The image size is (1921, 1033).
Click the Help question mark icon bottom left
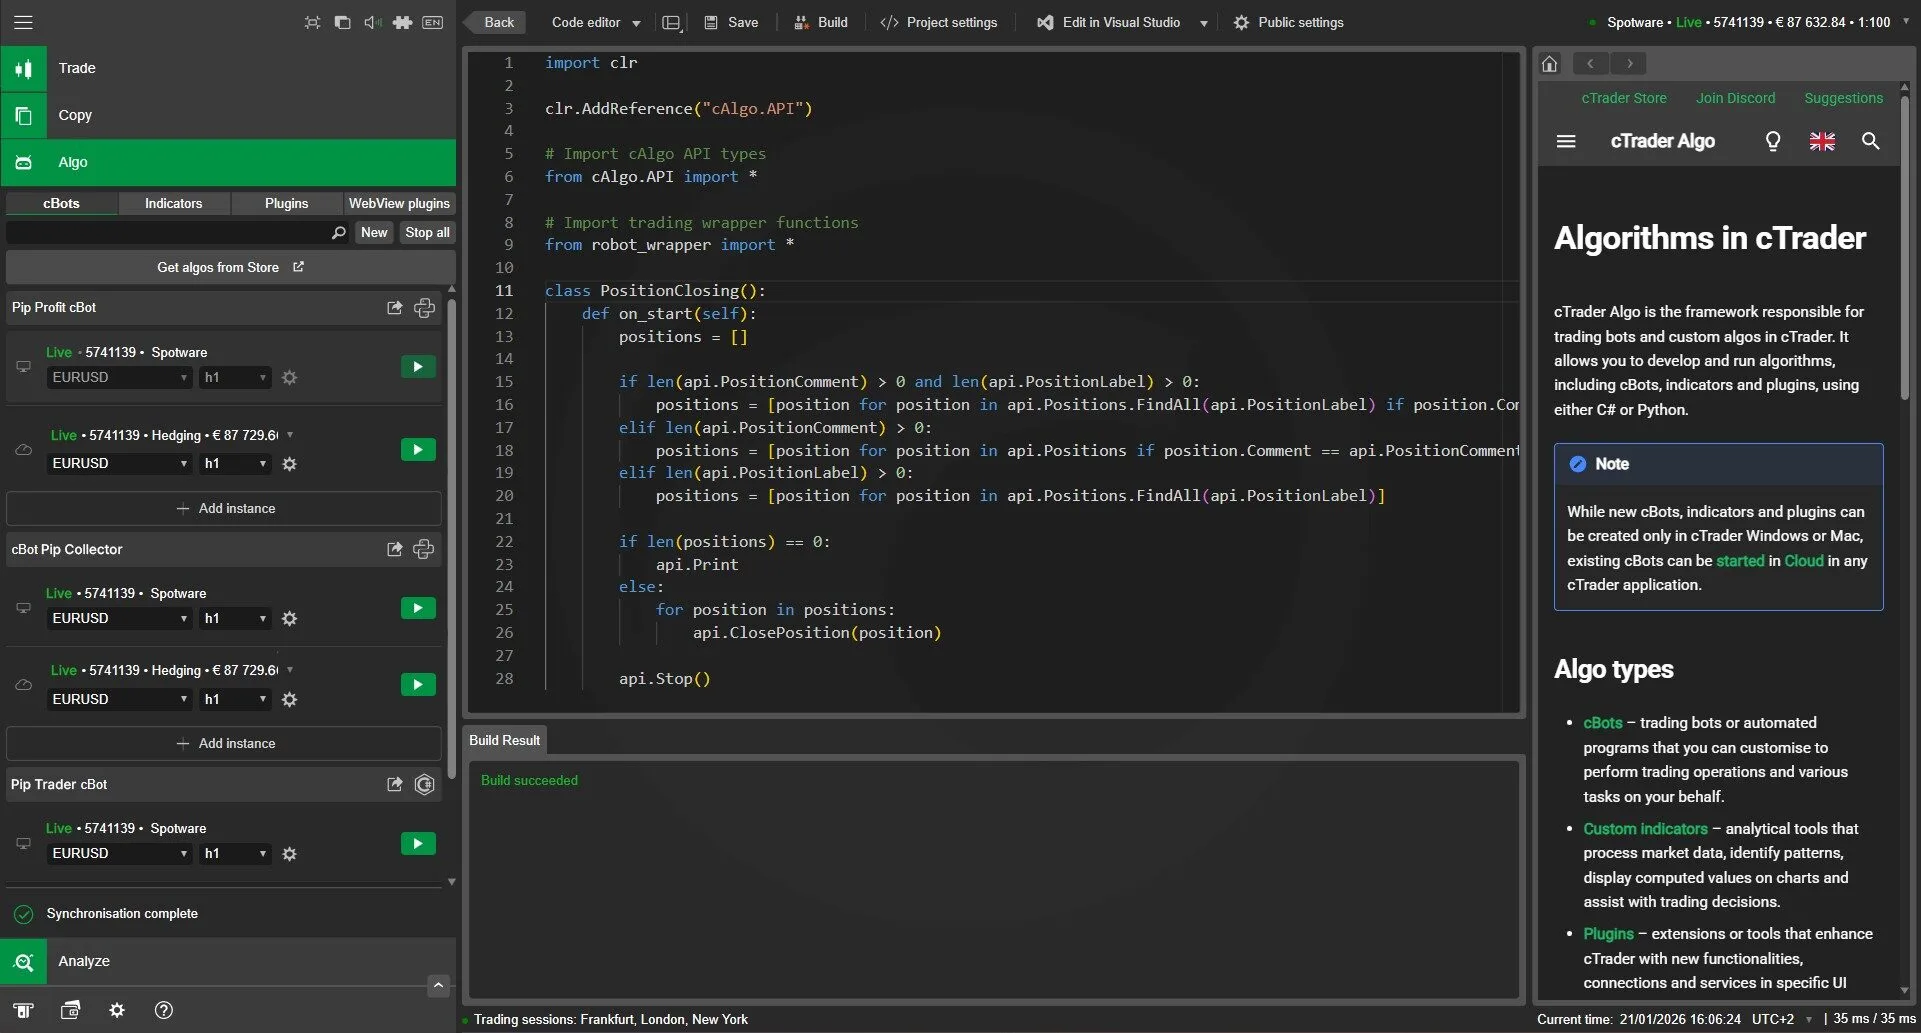164,1010
